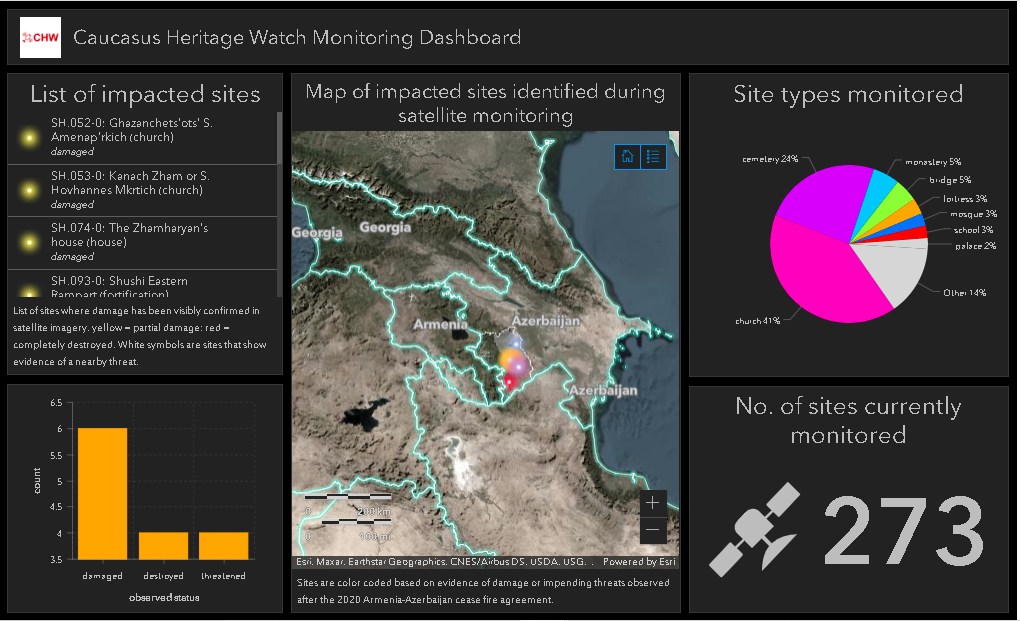Select the Ghazanchets'ots' church list entry

tap(140, 137)
